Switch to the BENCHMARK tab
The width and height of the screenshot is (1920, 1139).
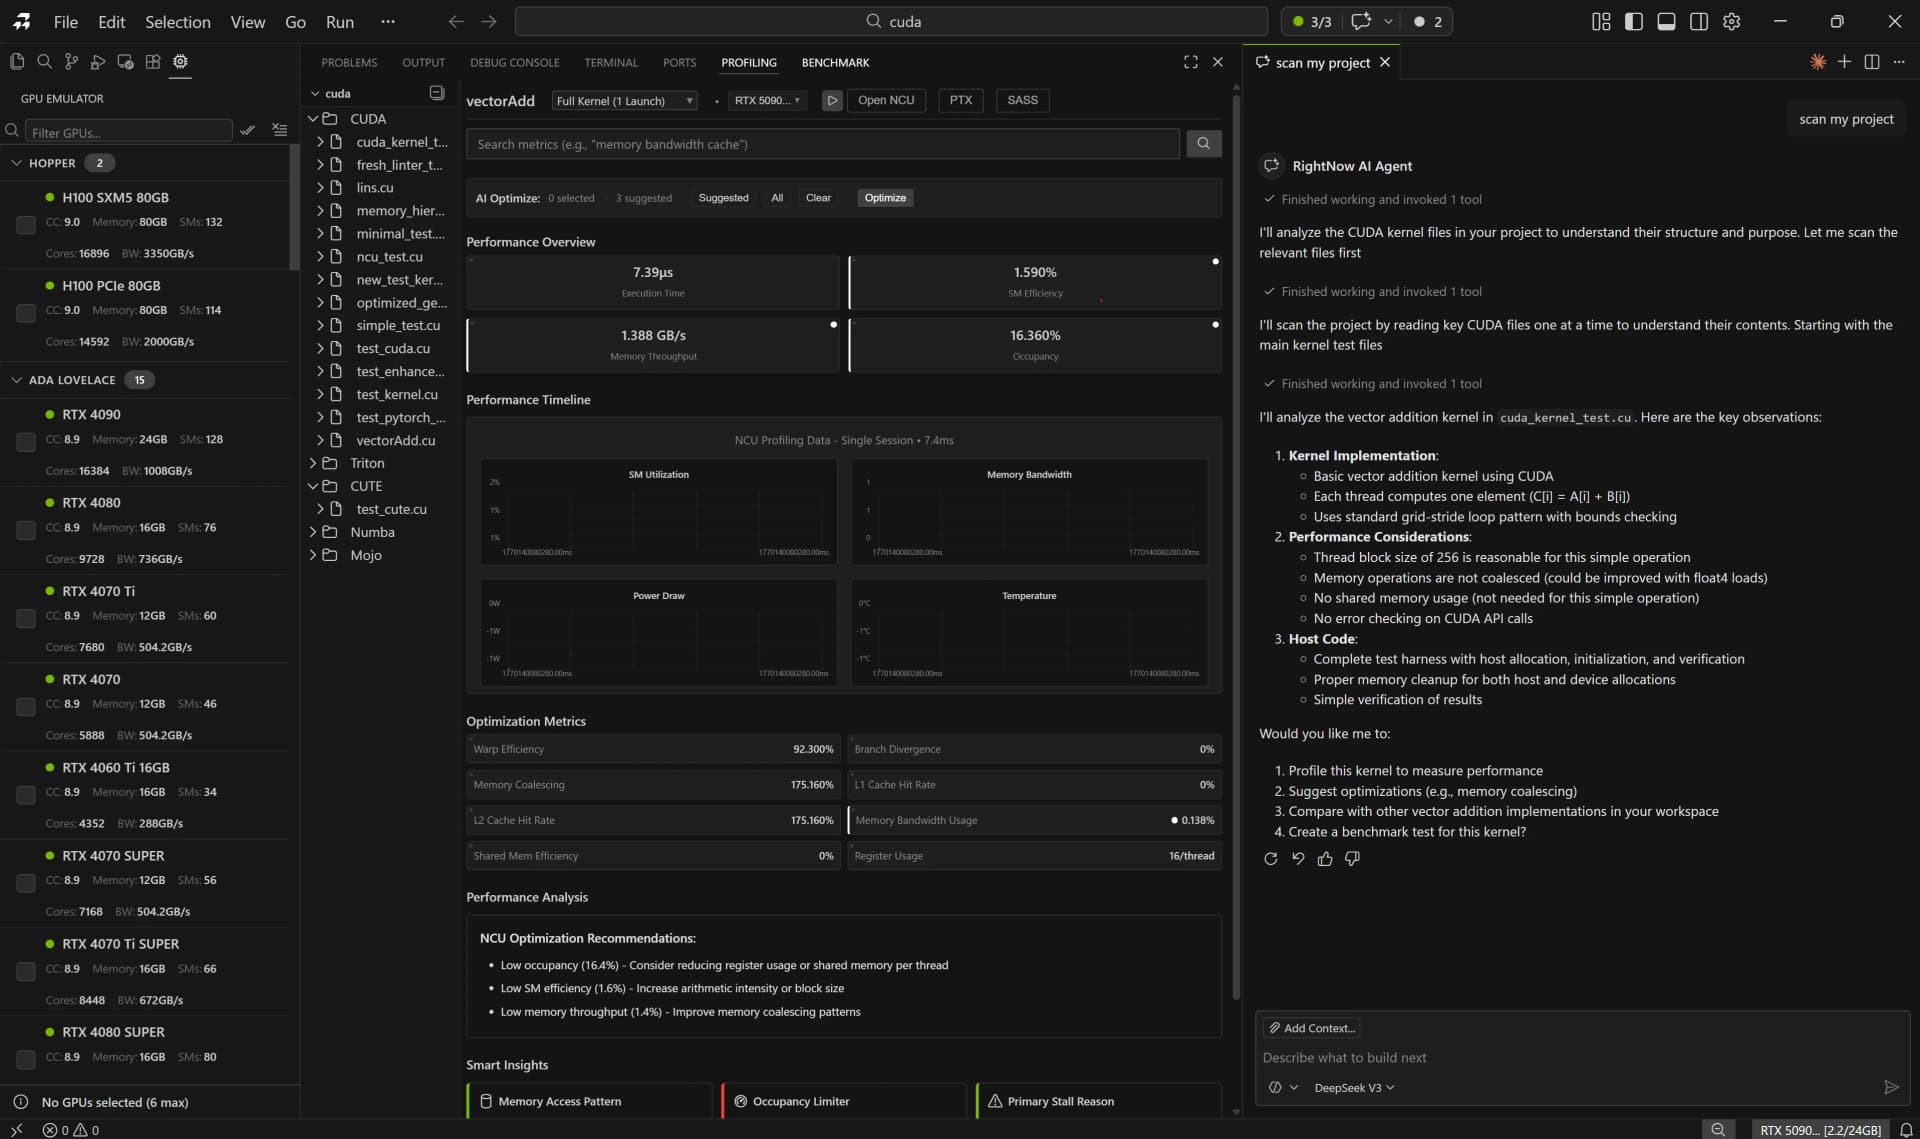point(835,62)
